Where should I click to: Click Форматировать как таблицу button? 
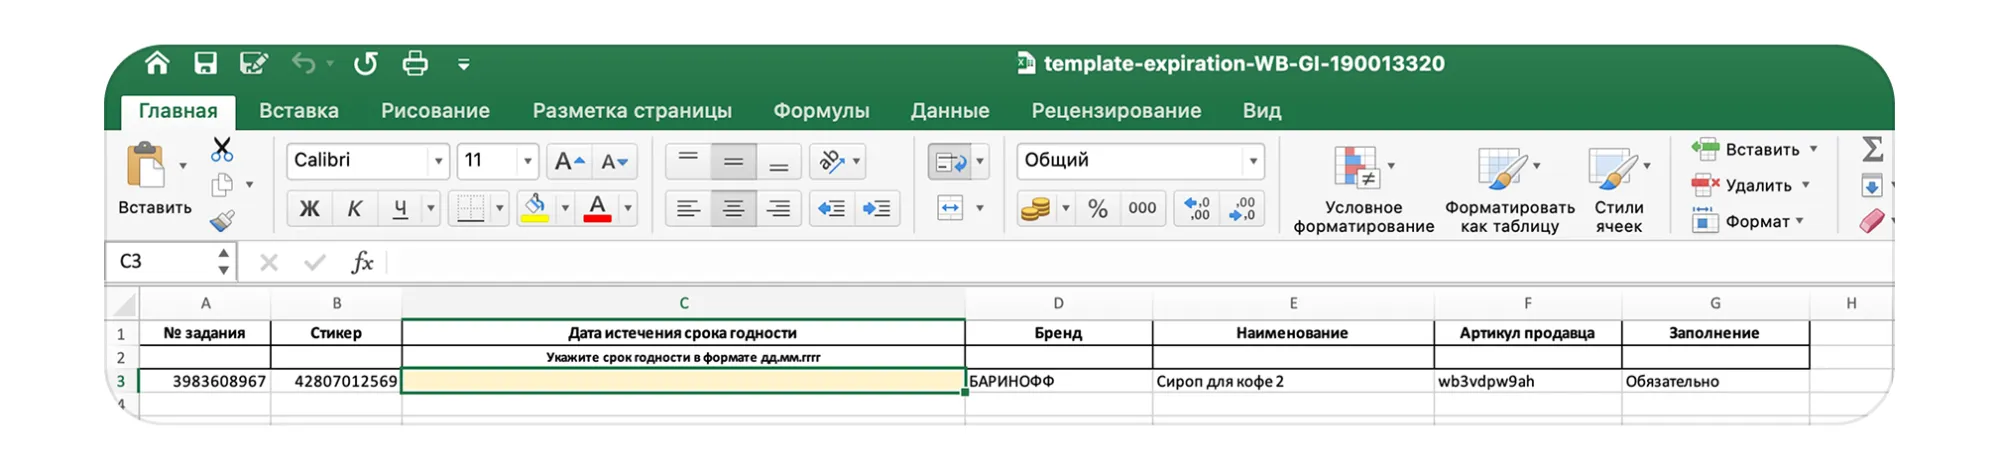click(x=1509, y=190)
